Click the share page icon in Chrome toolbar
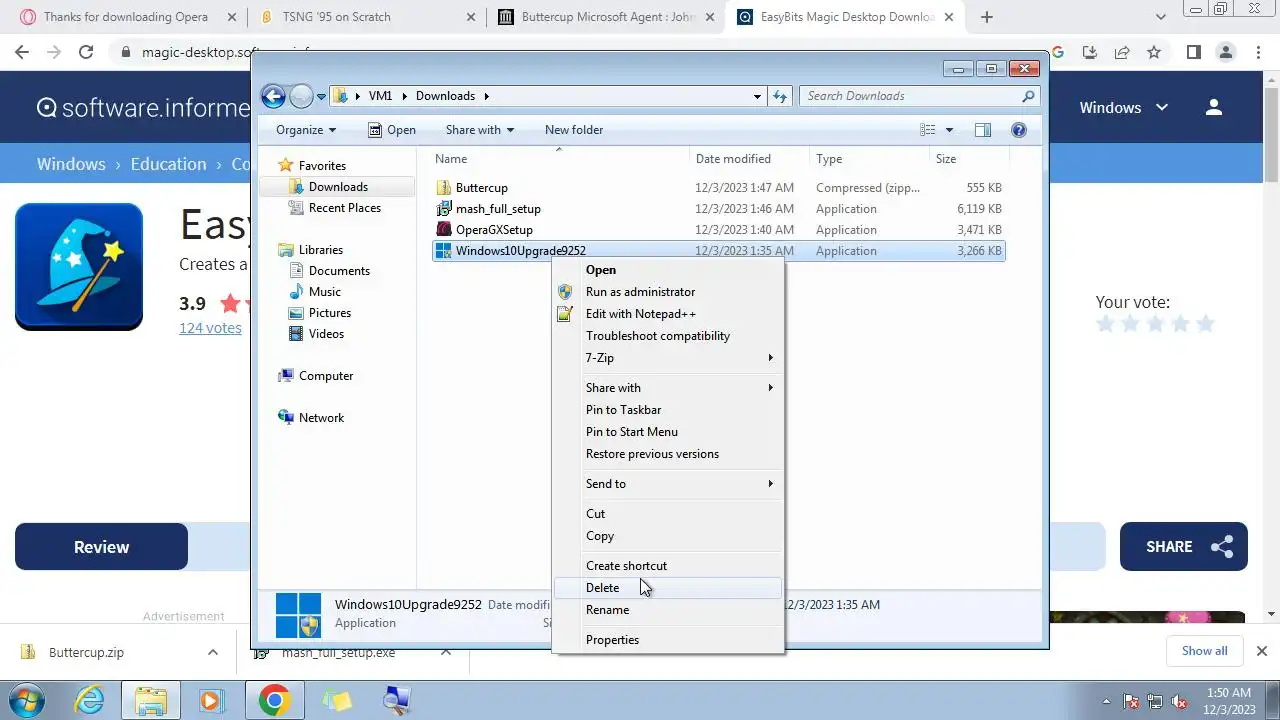Screen dimensions: 1280x720 [1122, 52]
